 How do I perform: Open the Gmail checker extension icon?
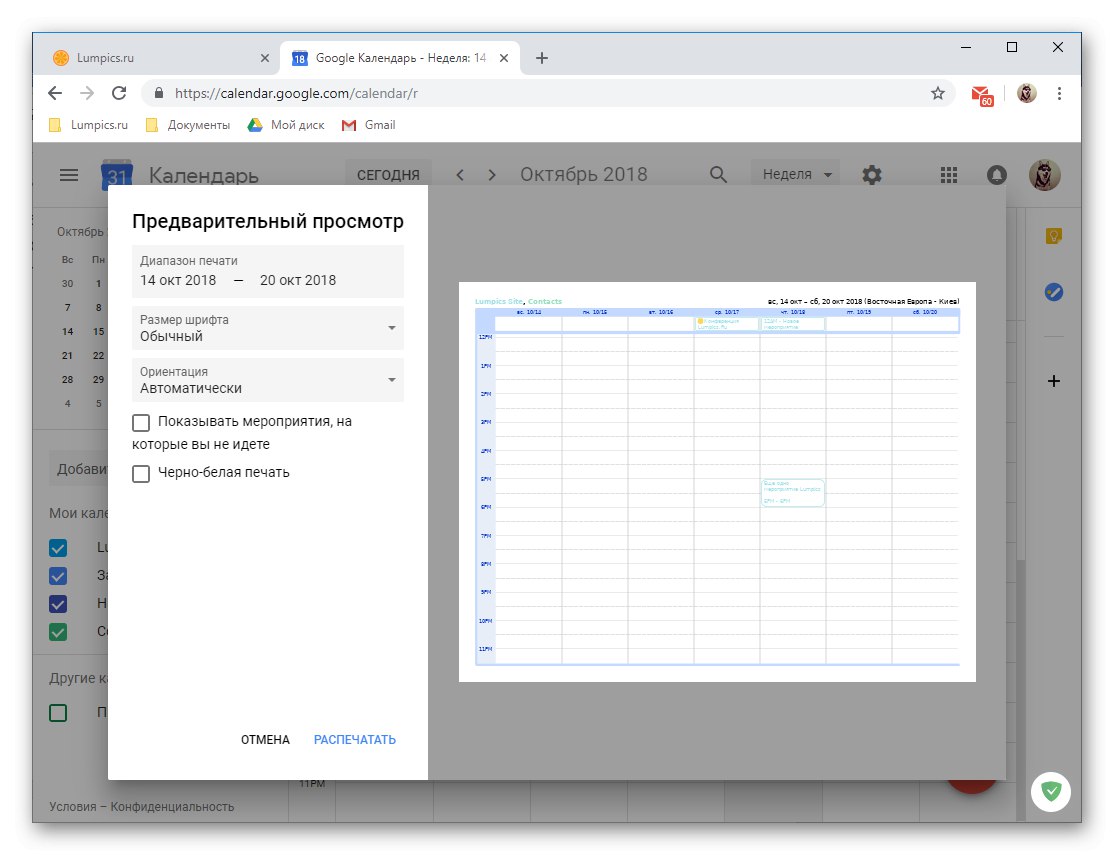tap(982, 95)
